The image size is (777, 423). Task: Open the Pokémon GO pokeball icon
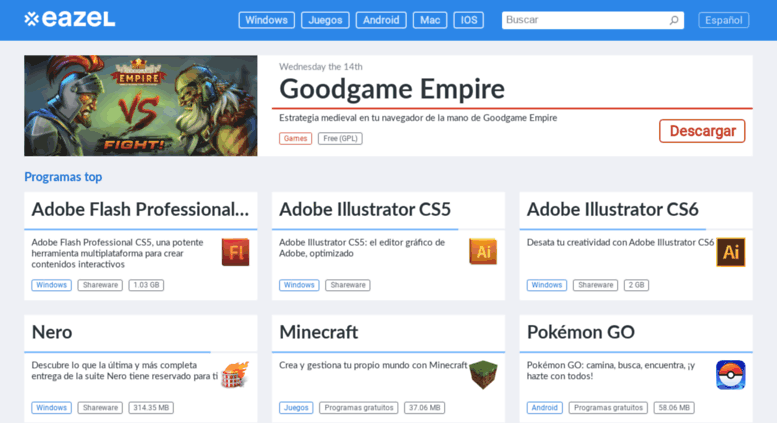point(730,375)
